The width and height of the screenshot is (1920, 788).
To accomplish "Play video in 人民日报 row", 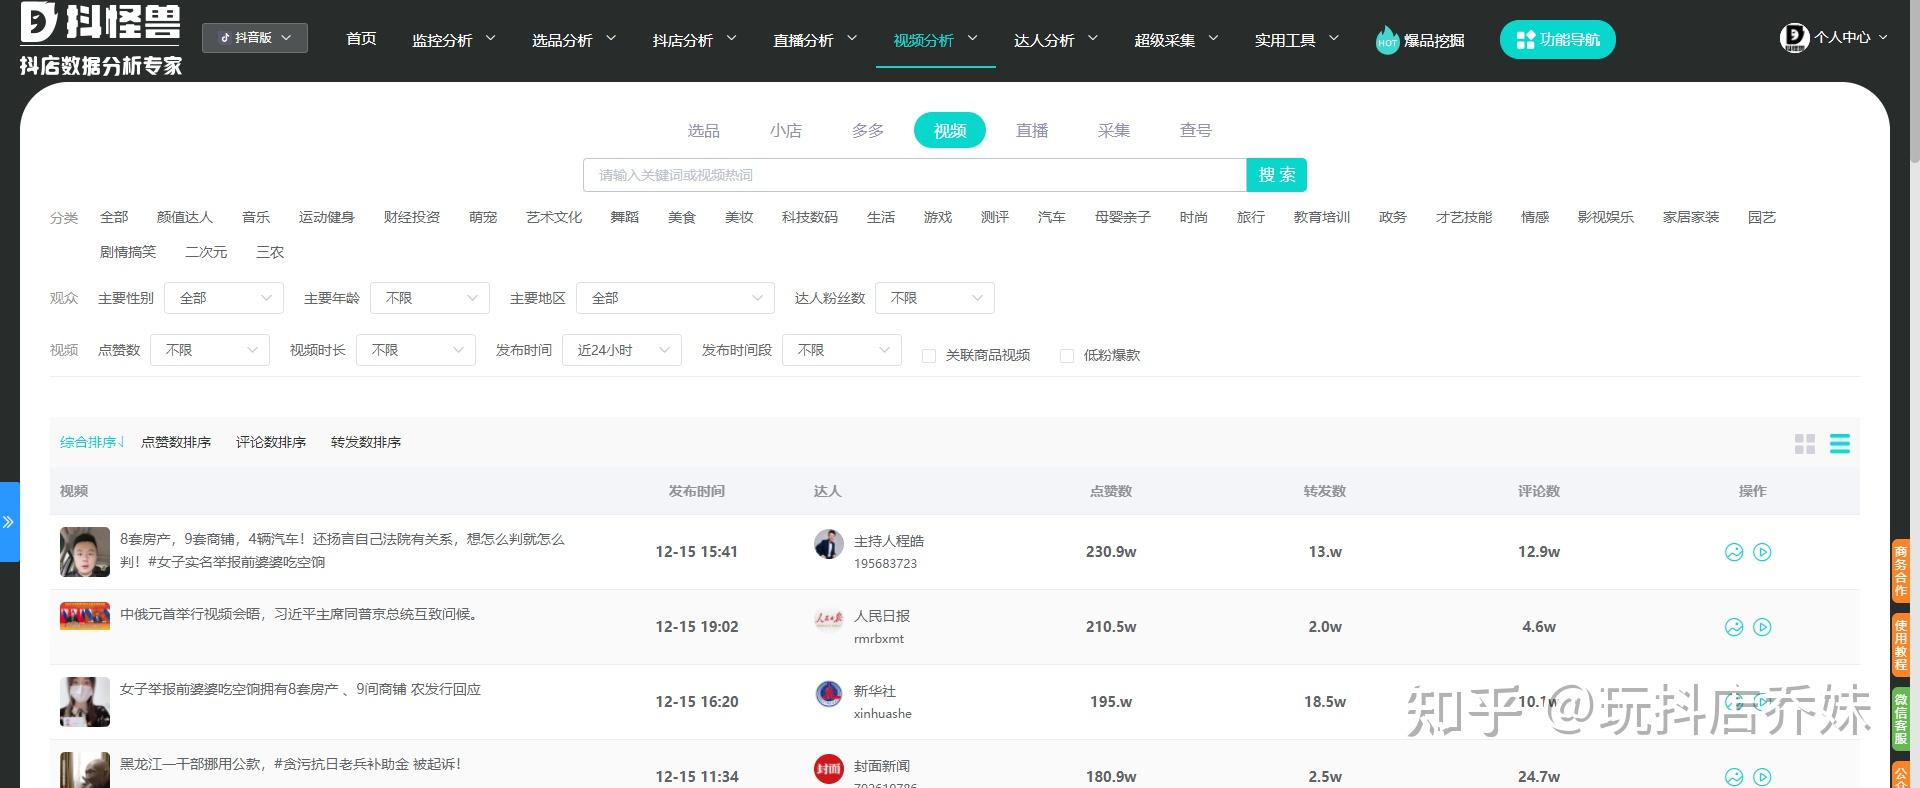I will click(1763, 627).
